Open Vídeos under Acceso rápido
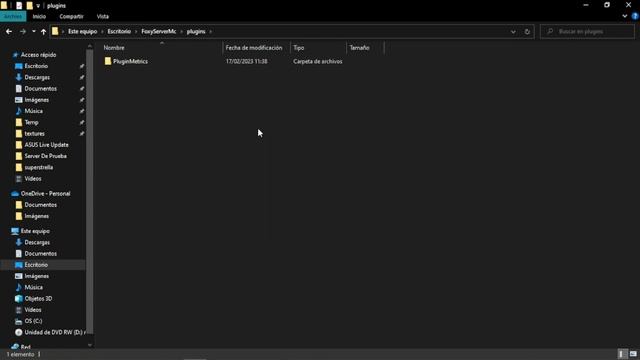640x360 pixels. point(33,179)
